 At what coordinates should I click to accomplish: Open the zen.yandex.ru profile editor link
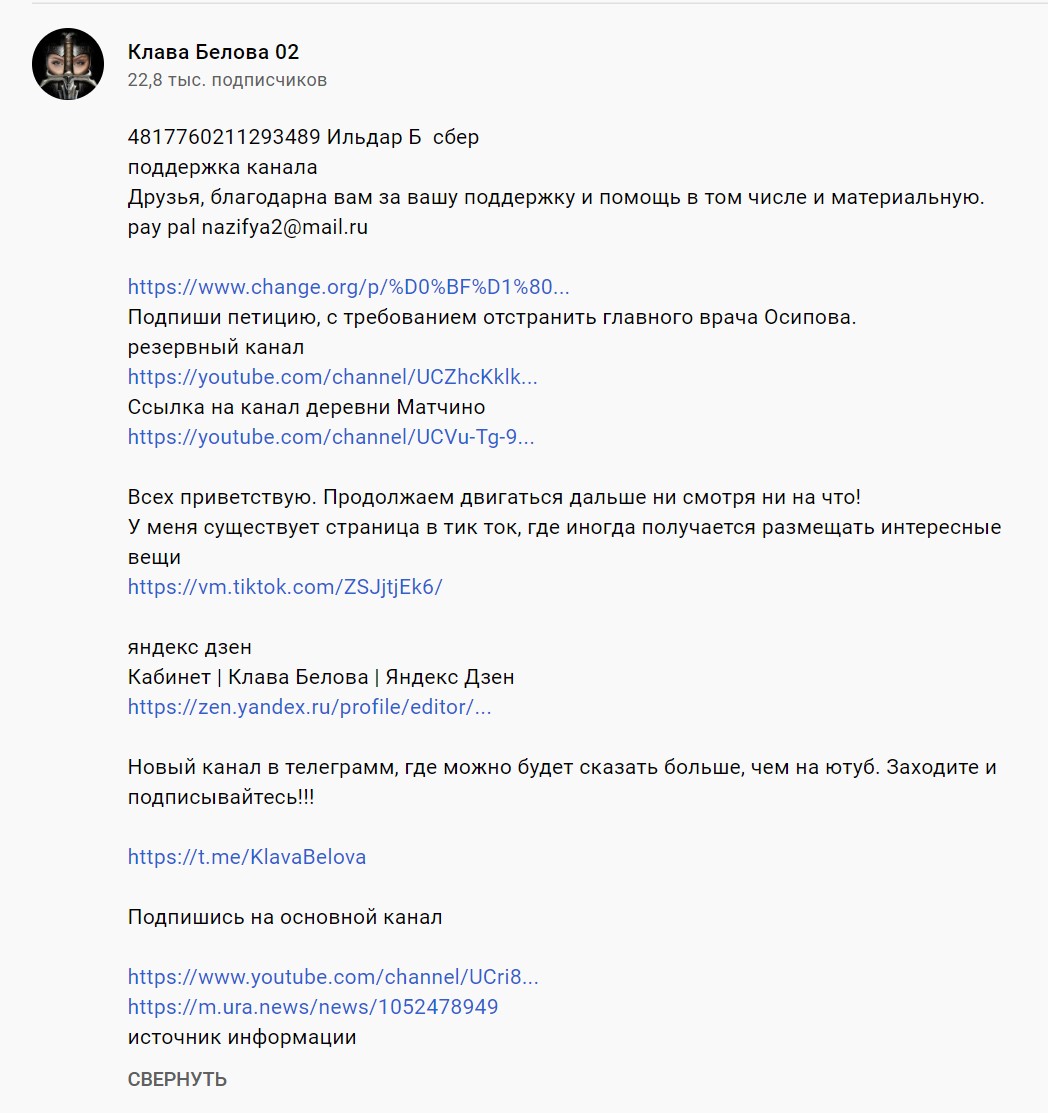(x=310, y=707)
